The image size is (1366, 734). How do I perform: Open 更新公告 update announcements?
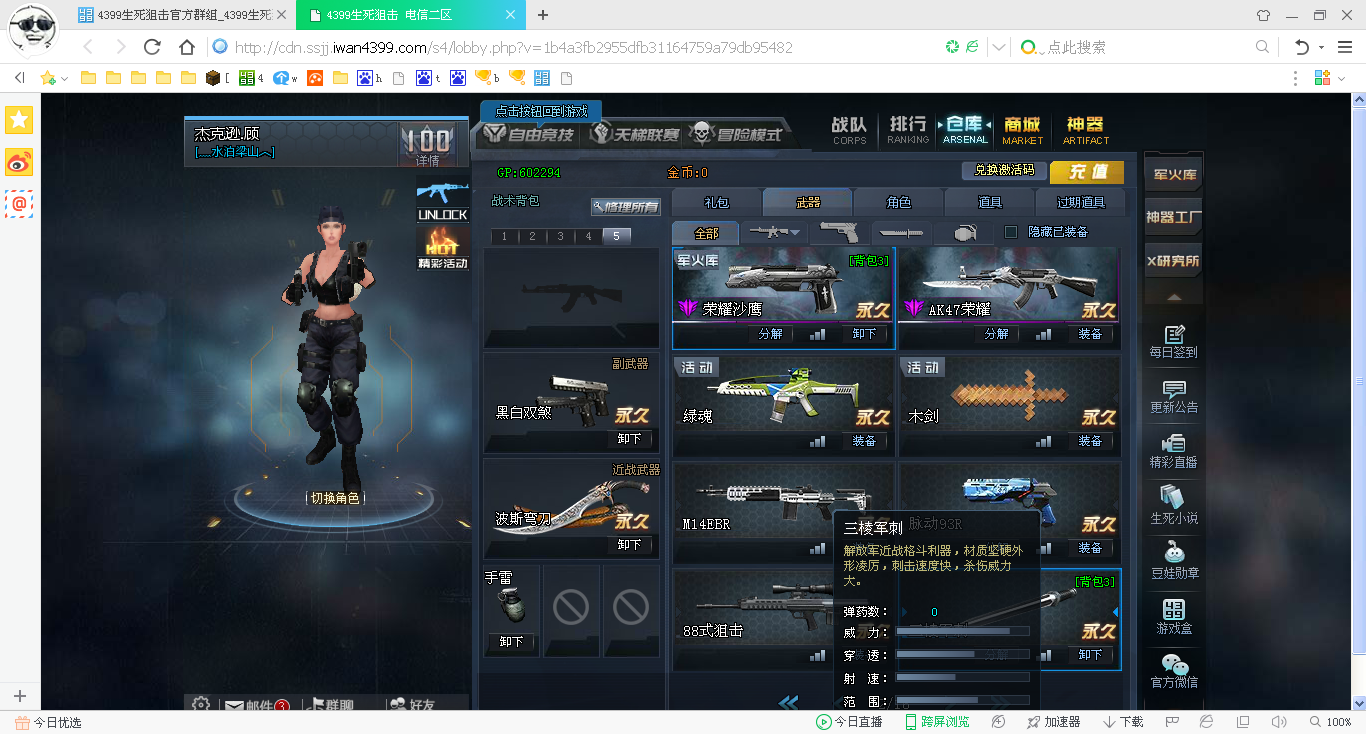click(x=1173, y=396)
